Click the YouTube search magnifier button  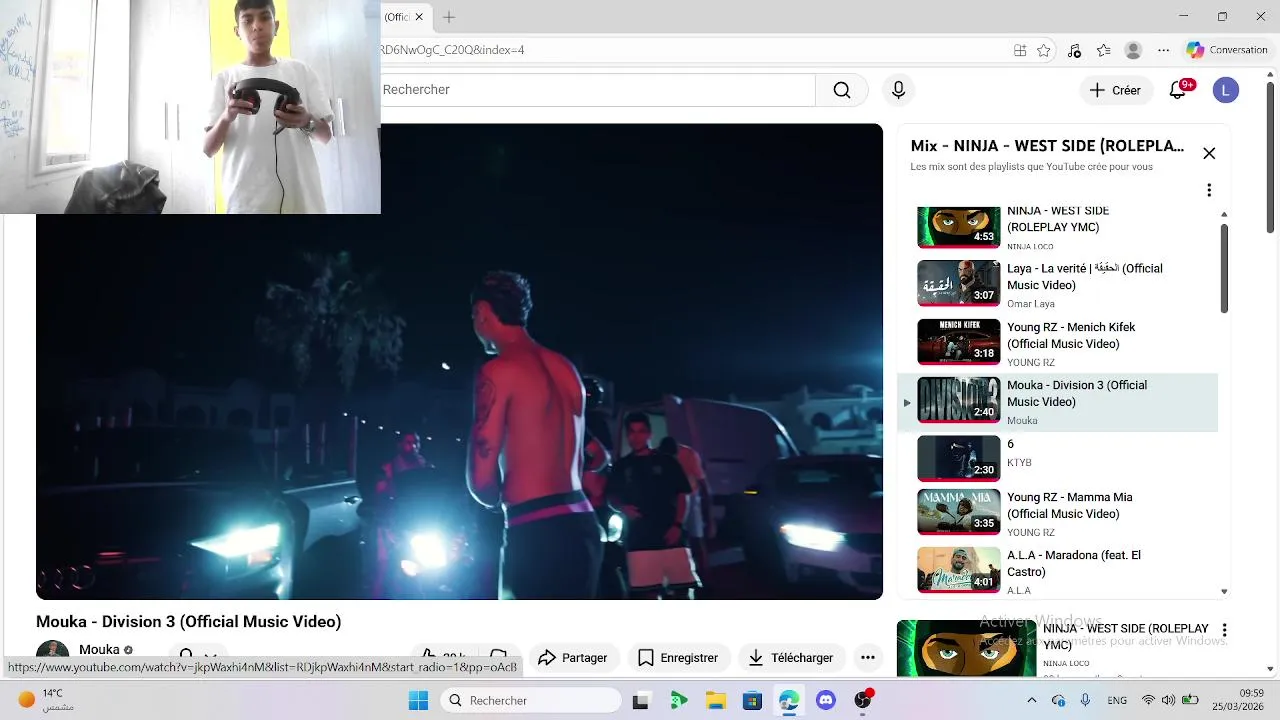[x=842, y=90]
